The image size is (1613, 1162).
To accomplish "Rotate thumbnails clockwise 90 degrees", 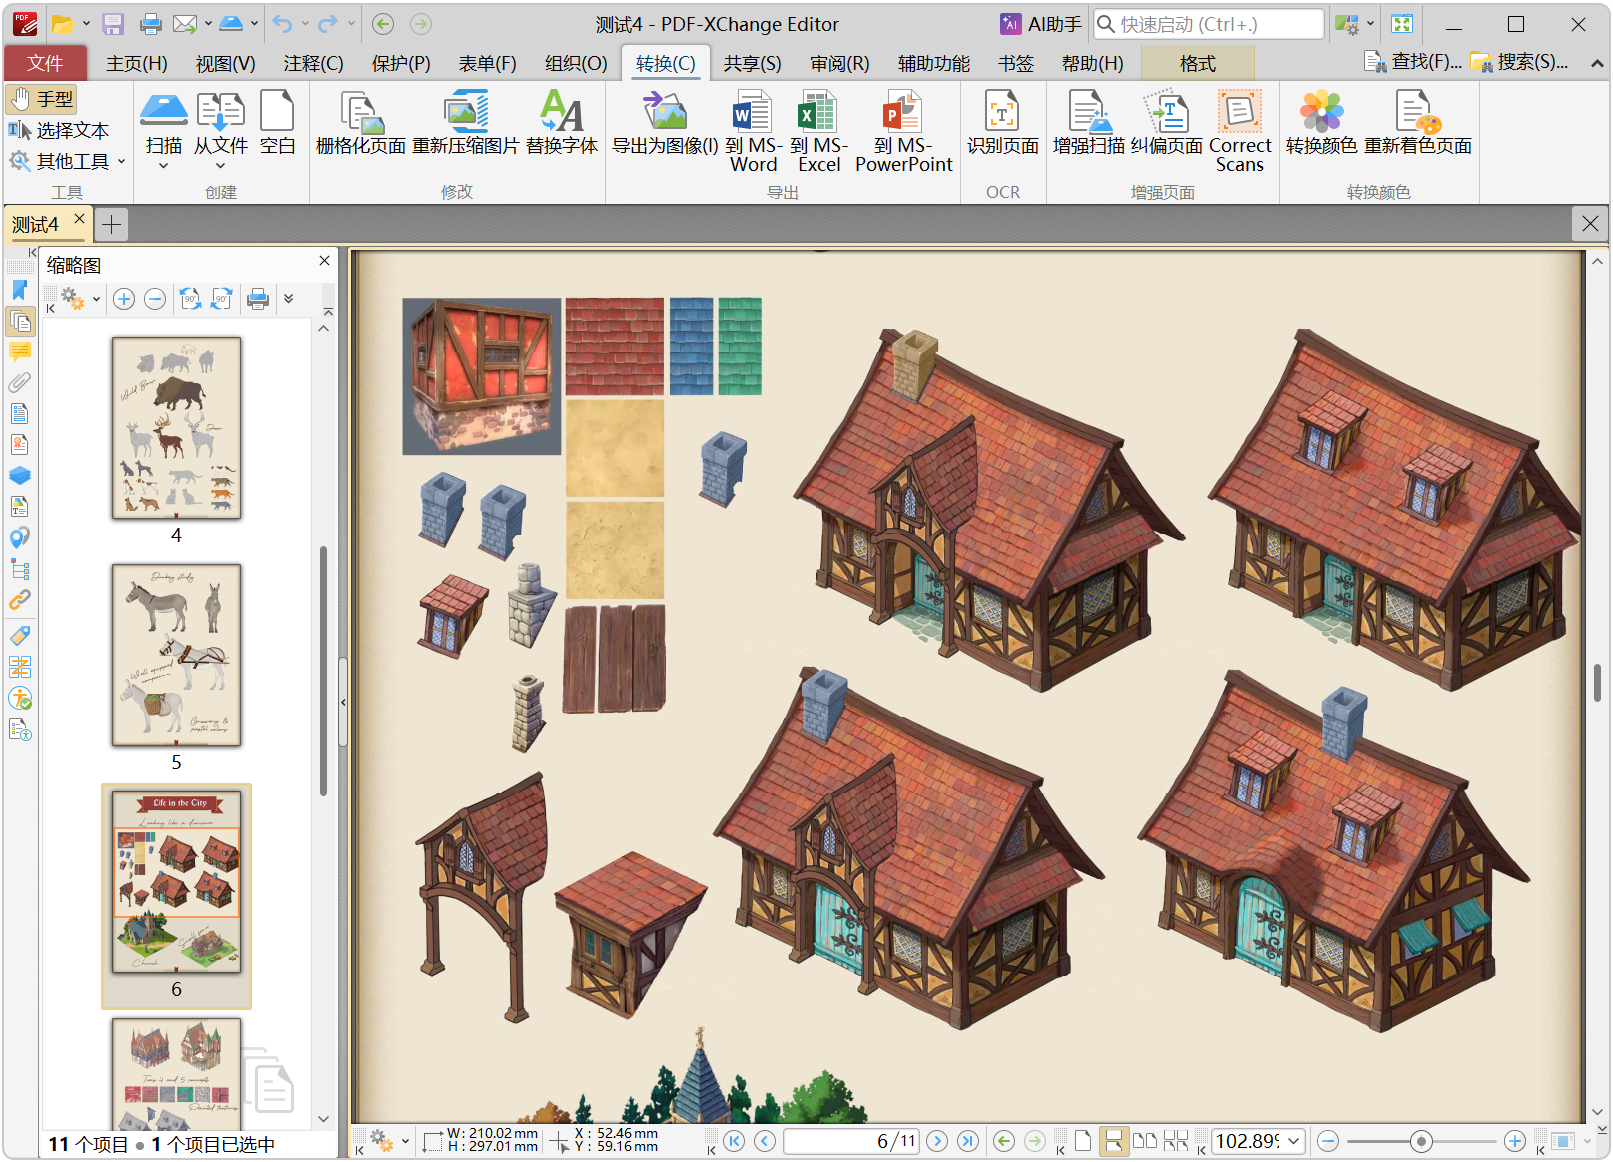I will coord(221,299).
